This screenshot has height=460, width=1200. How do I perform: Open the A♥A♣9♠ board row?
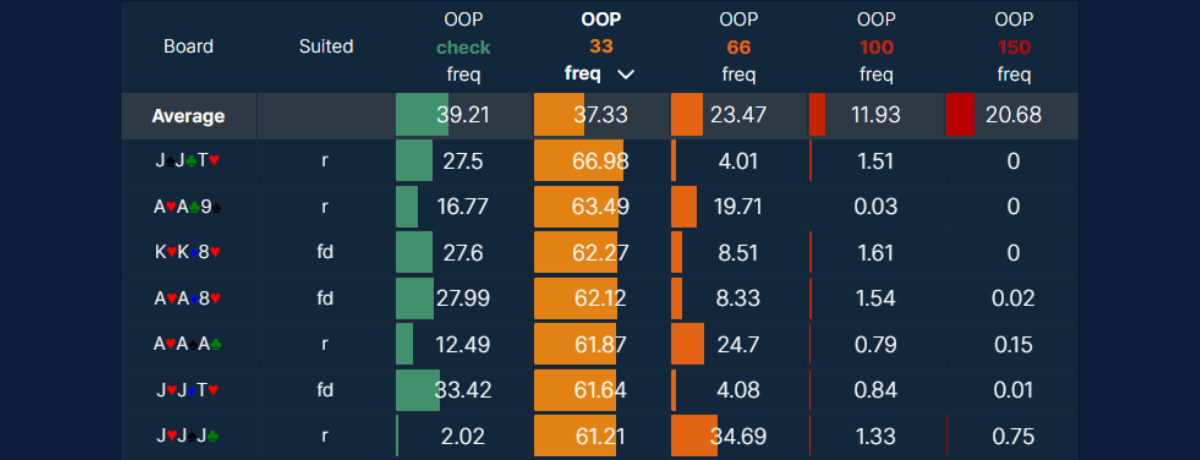(188, 207)
